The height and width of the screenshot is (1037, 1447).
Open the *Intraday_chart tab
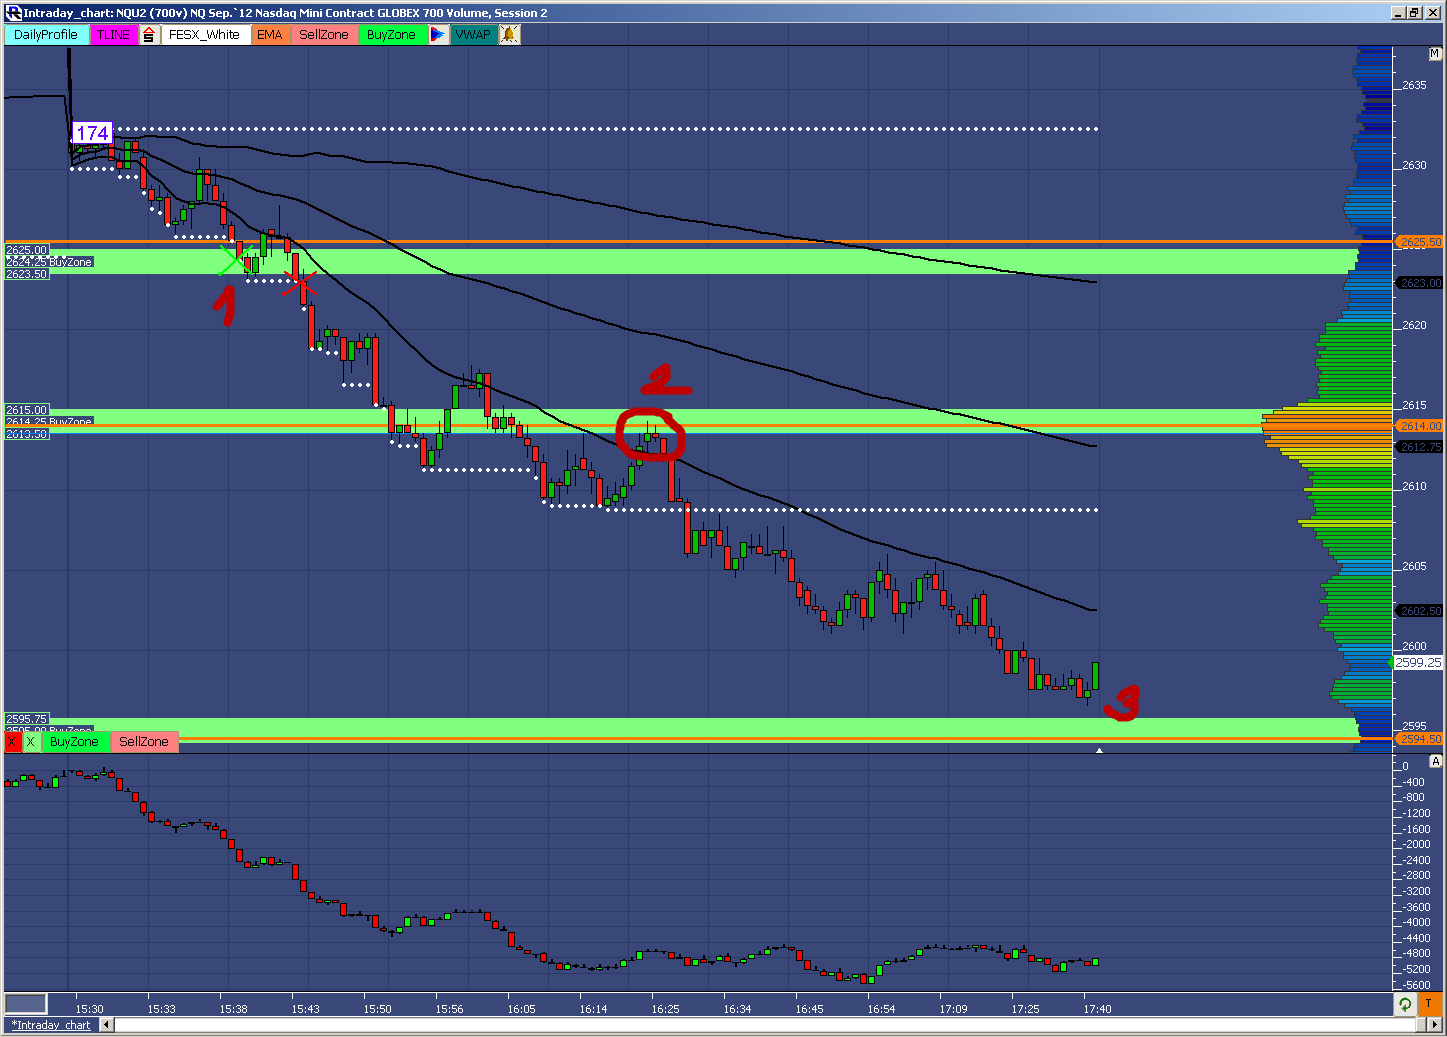[51, 1025]
